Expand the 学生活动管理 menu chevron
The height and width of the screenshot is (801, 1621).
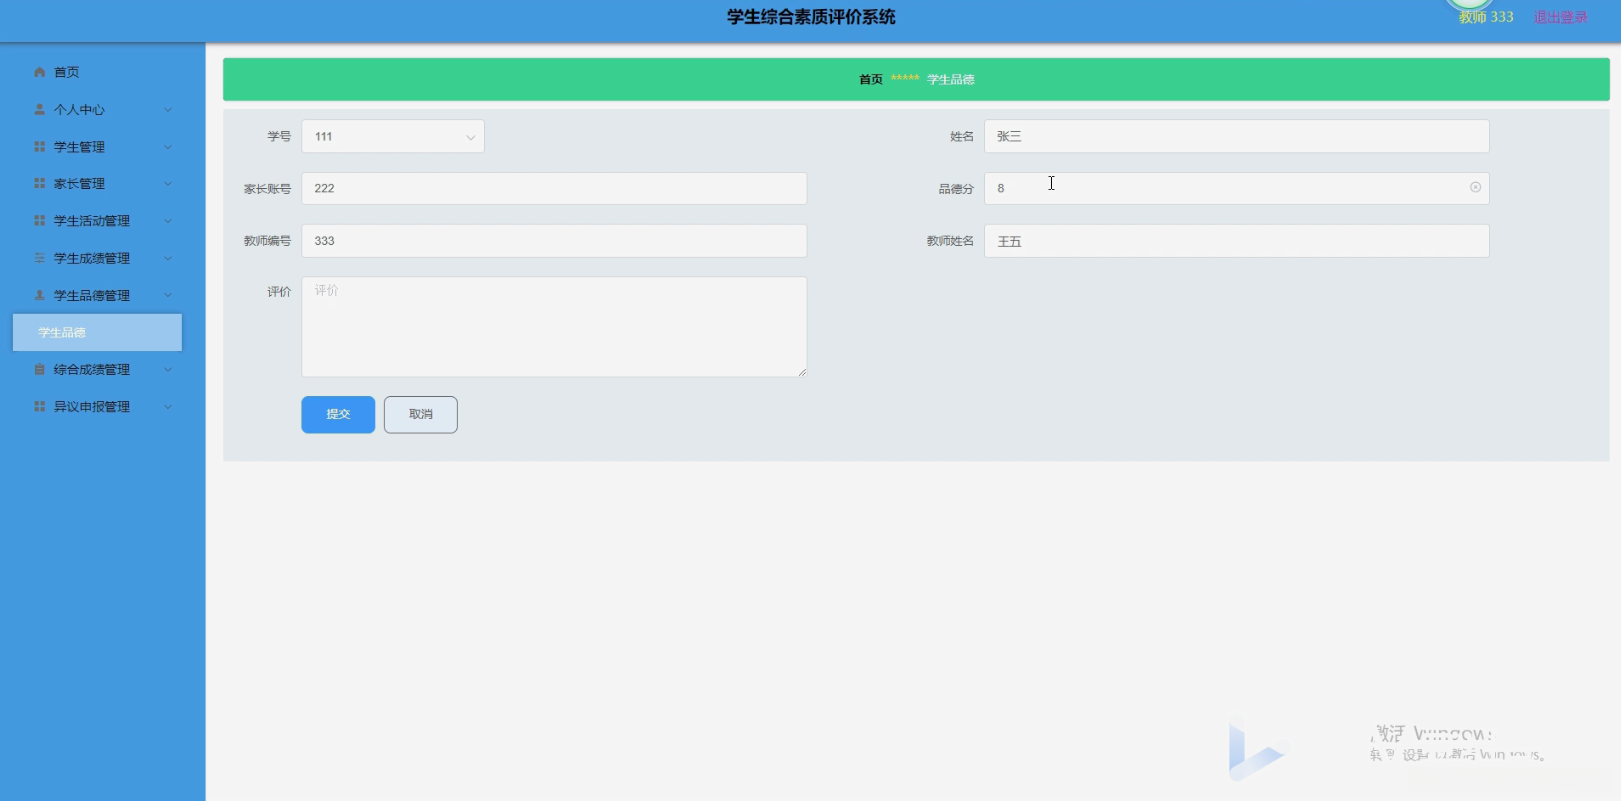point(168,221)
